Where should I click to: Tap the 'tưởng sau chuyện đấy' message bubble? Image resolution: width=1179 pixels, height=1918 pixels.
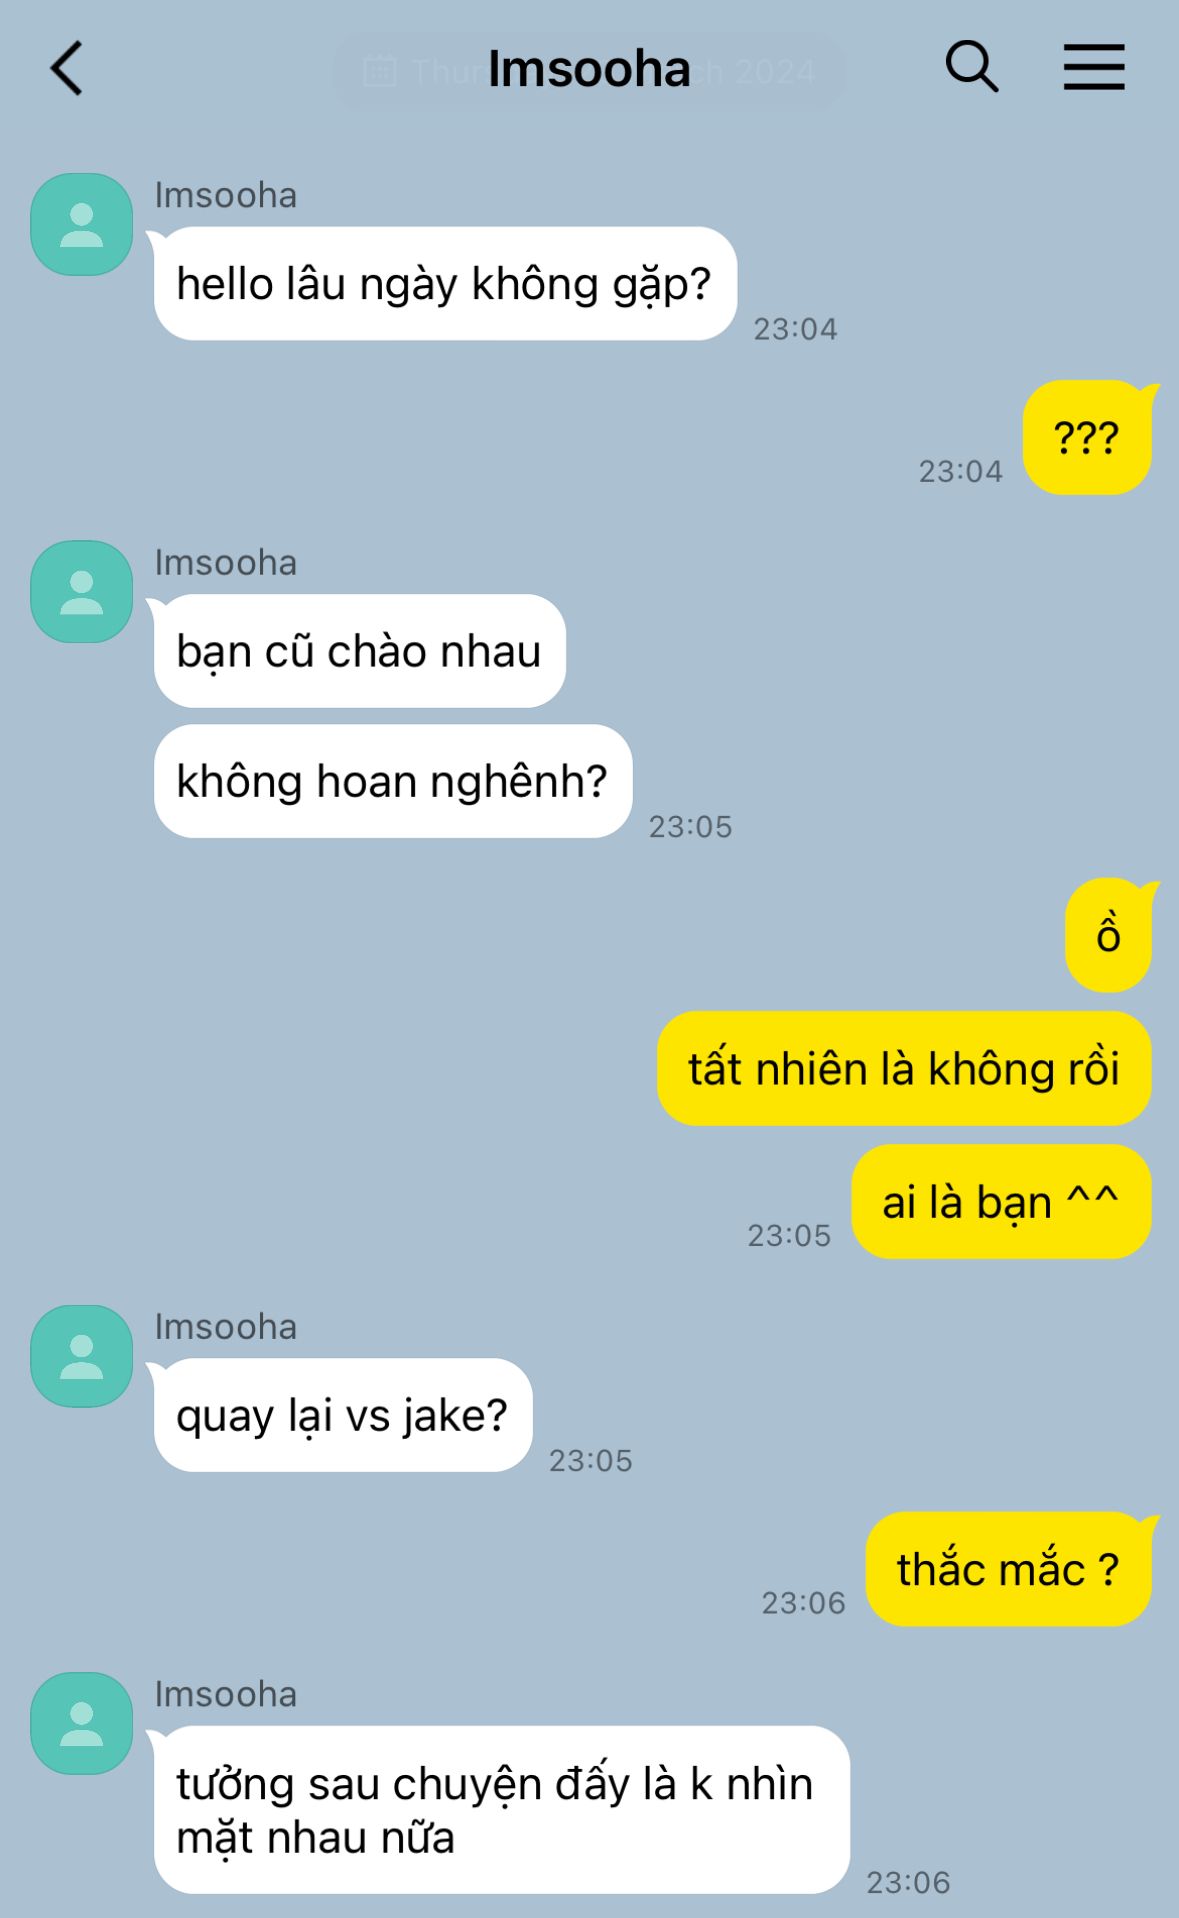point(501,1810)
